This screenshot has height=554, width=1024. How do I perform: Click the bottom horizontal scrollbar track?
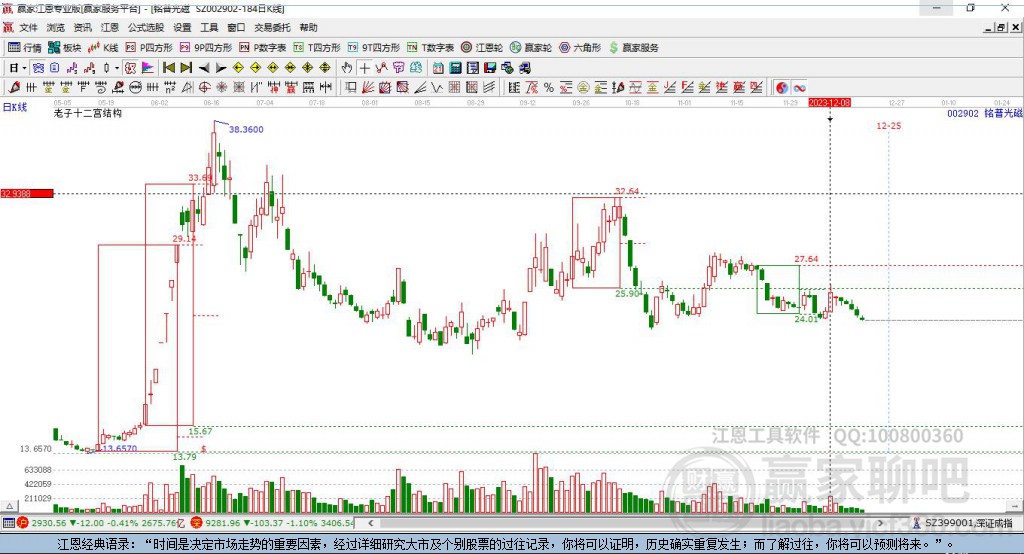[625, 523]
